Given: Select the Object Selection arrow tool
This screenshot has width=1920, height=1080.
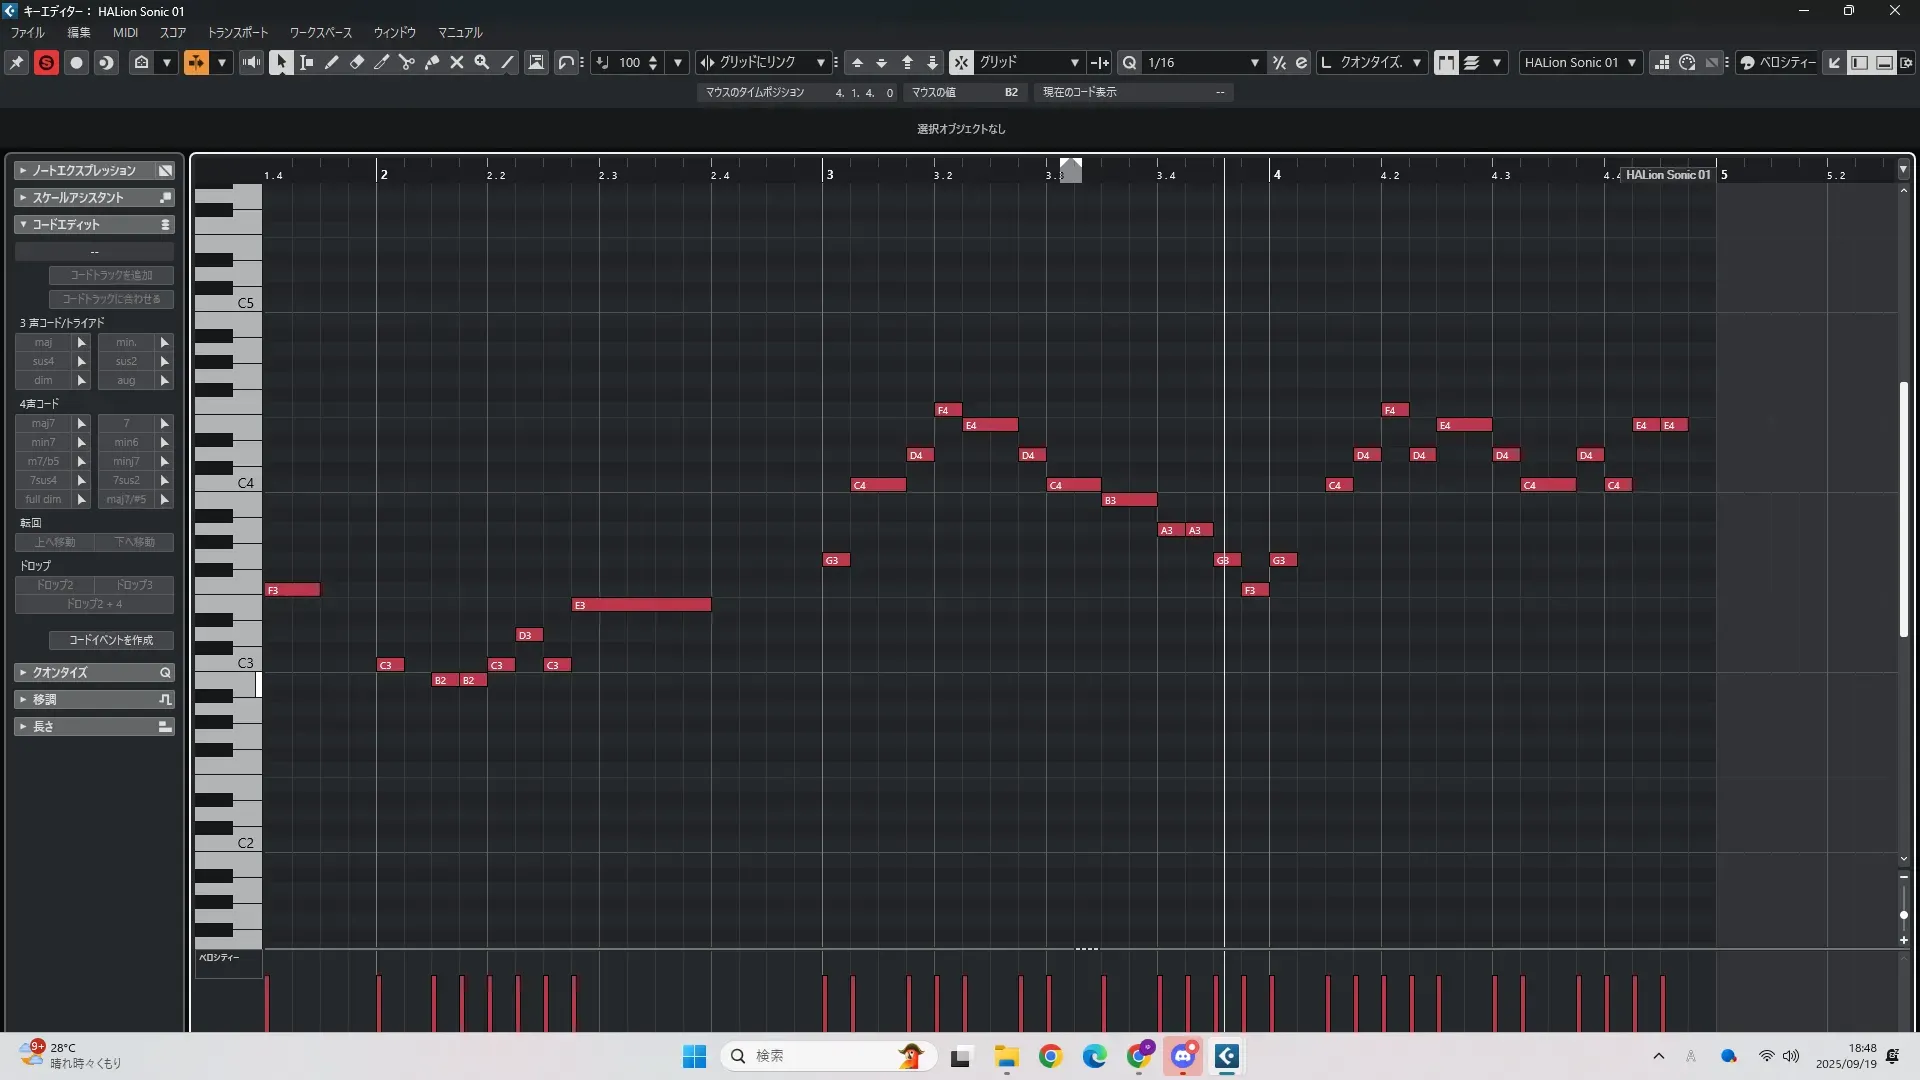Looking at the screenshot, I should pos(281,62).
